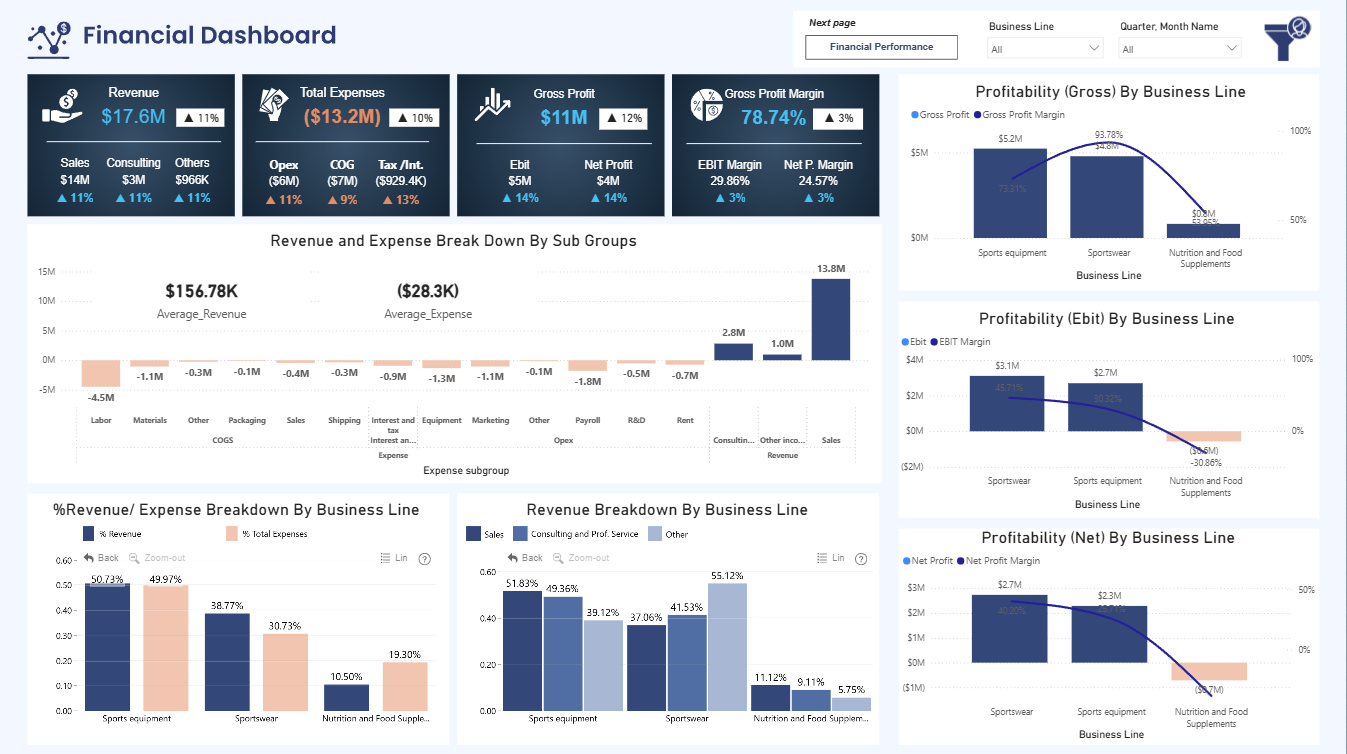
Task: Click the Net Profit Margin legend marker
Action: (961, 561)
